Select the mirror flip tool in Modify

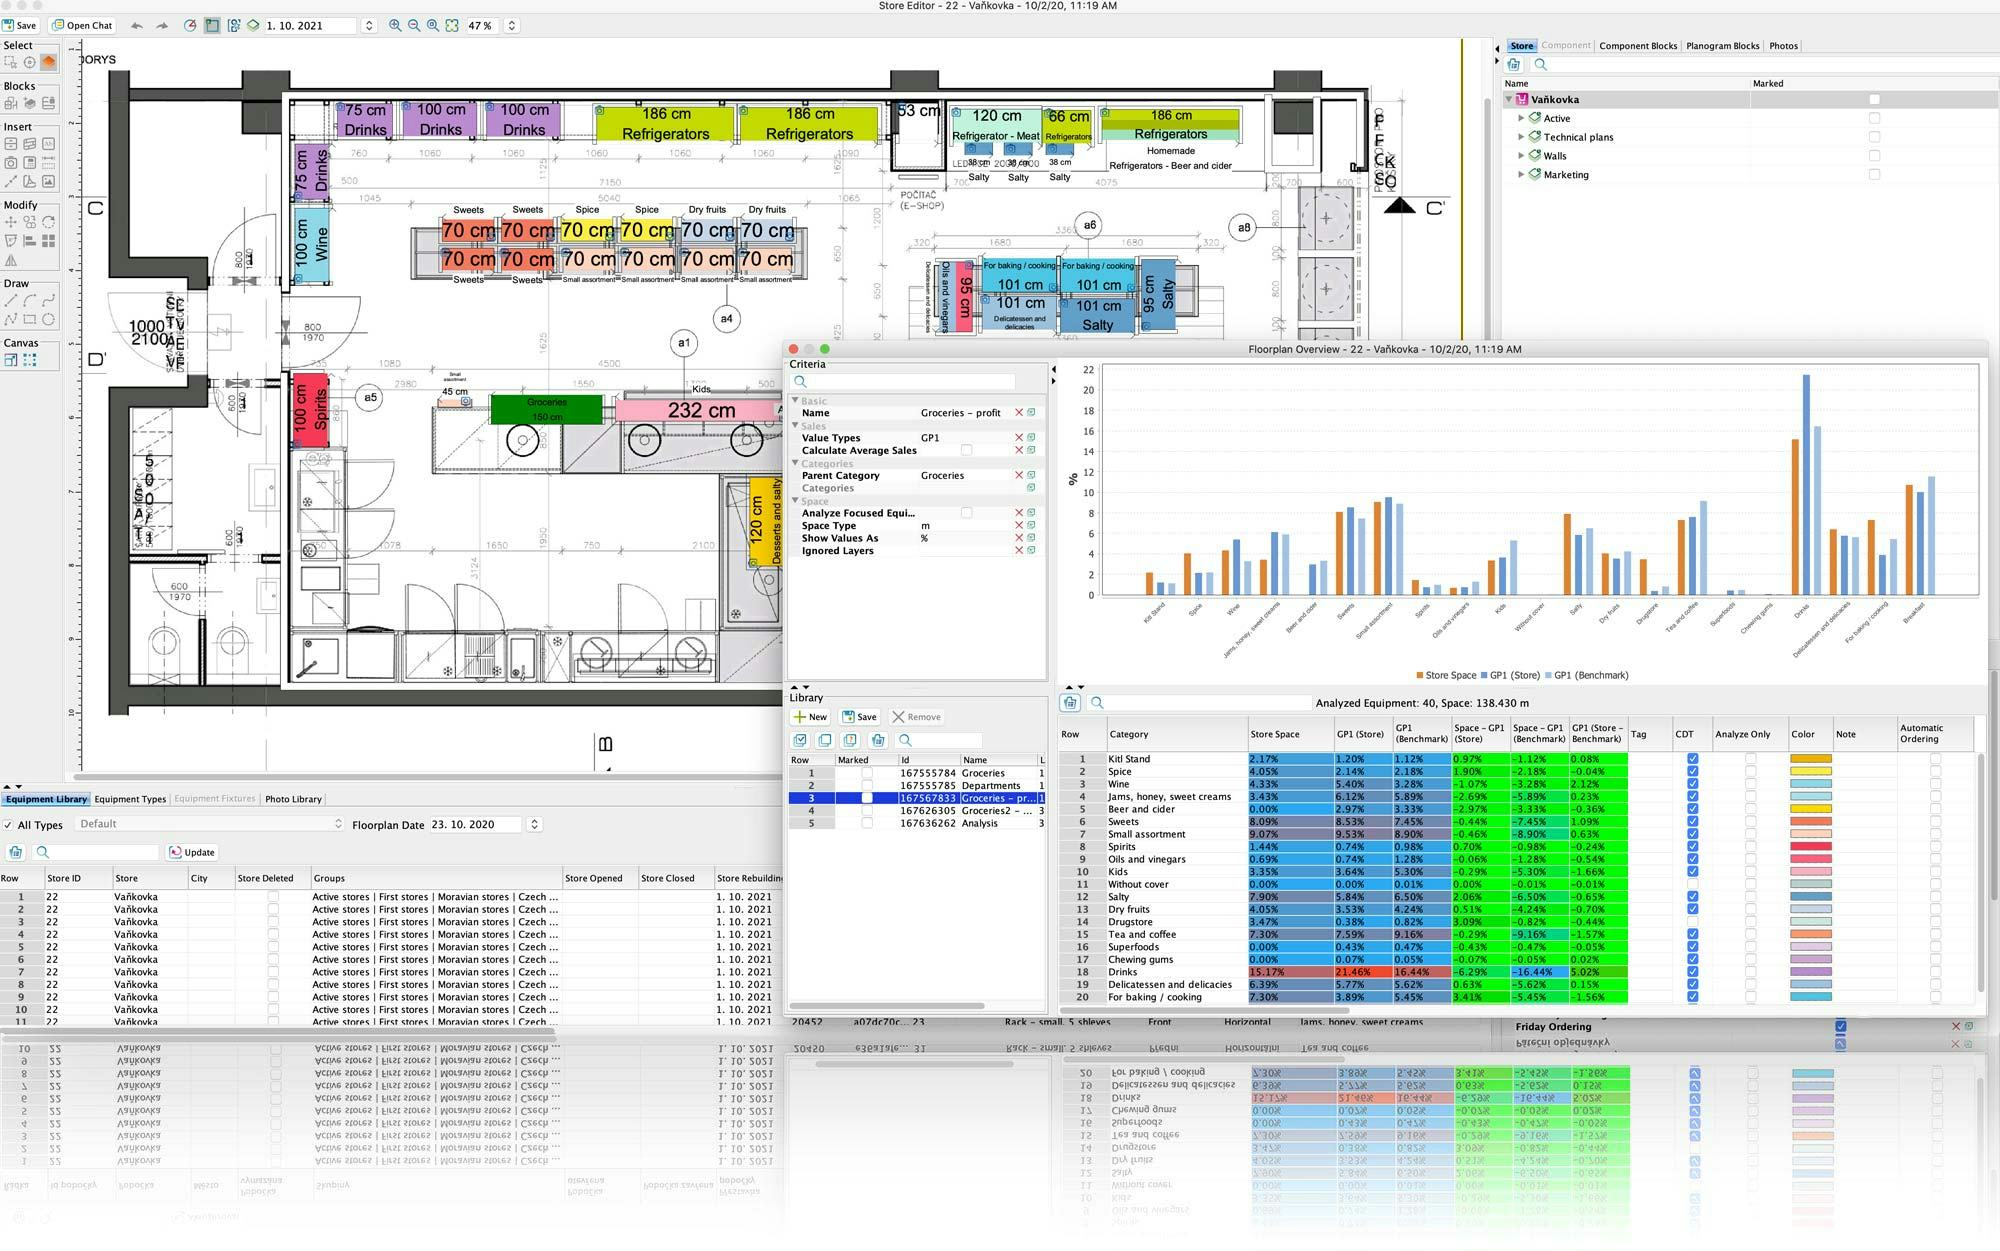tap(11, 260)
